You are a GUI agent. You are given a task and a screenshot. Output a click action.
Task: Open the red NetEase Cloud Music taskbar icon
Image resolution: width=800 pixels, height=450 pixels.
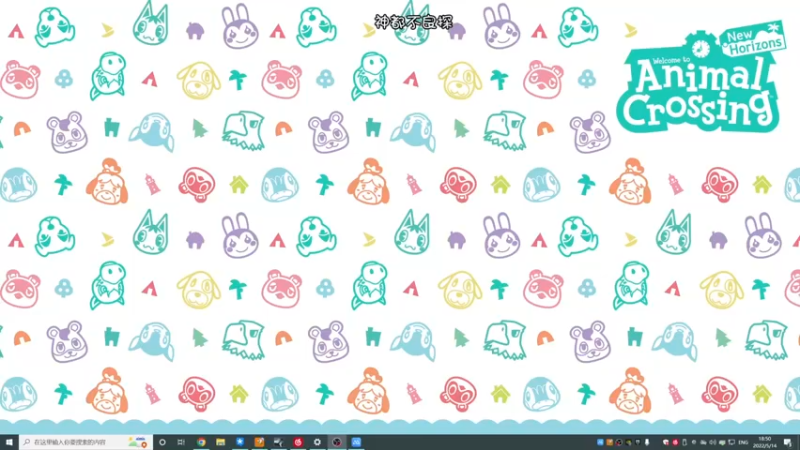pyautogui.click(x=298, y=442)
